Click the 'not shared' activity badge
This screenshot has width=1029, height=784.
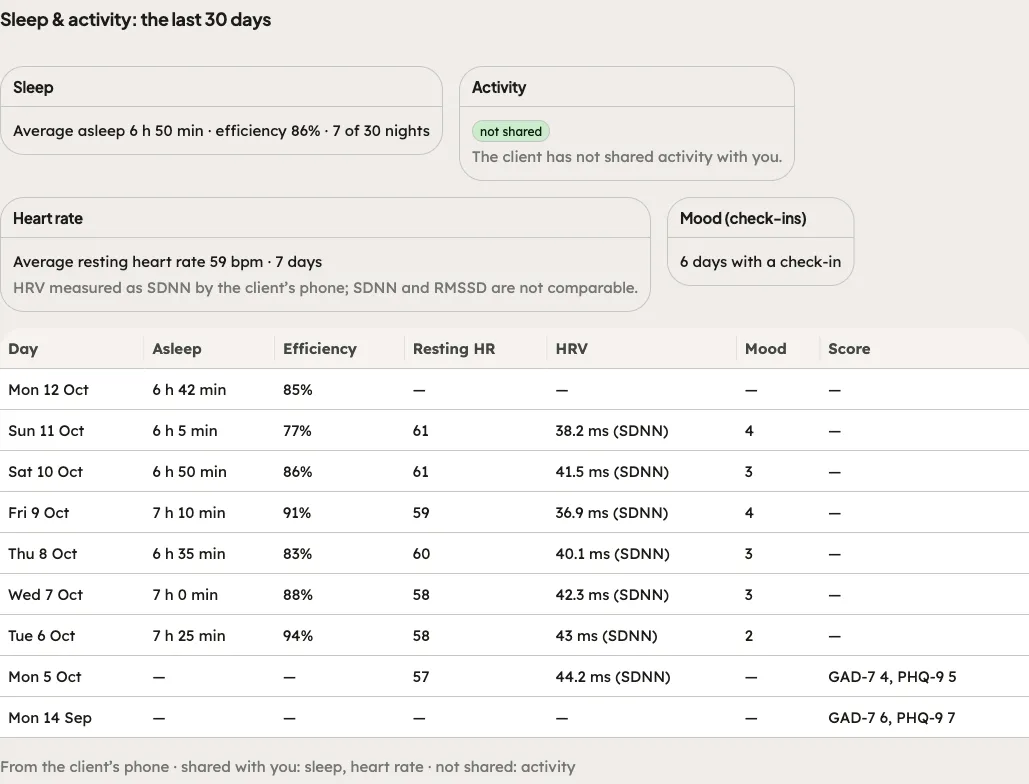click(511, 131)
